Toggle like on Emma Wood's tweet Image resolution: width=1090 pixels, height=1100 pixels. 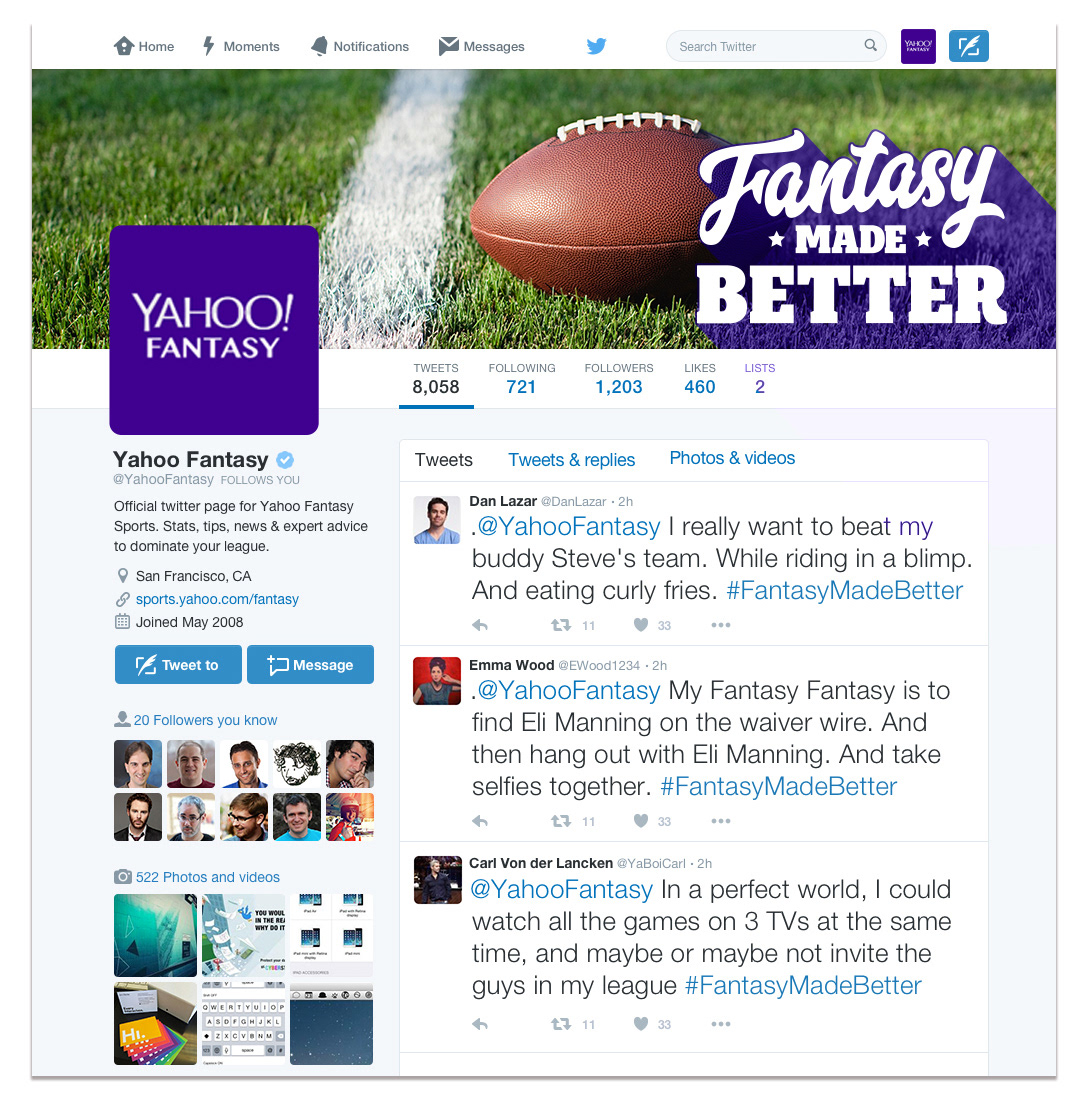click(x=641, y=820)
